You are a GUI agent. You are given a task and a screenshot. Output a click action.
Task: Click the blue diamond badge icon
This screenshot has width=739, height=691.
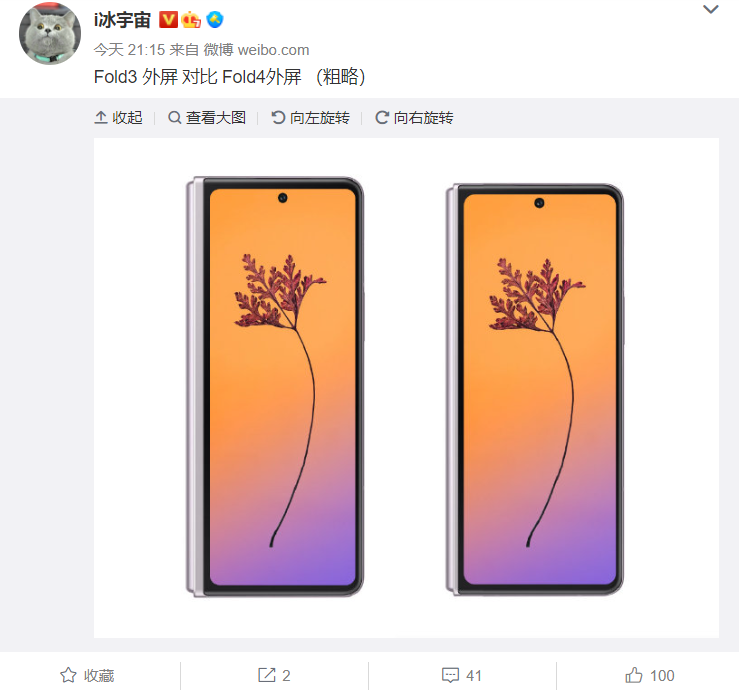pos(215,20)
